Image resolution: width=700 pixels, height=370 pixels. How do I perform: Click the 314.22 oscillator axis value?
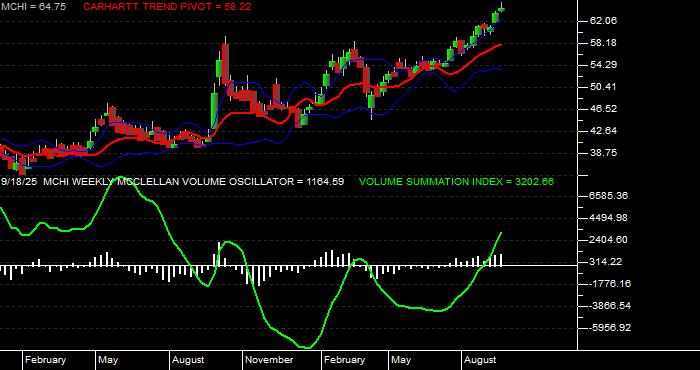[x=606, y=262]
